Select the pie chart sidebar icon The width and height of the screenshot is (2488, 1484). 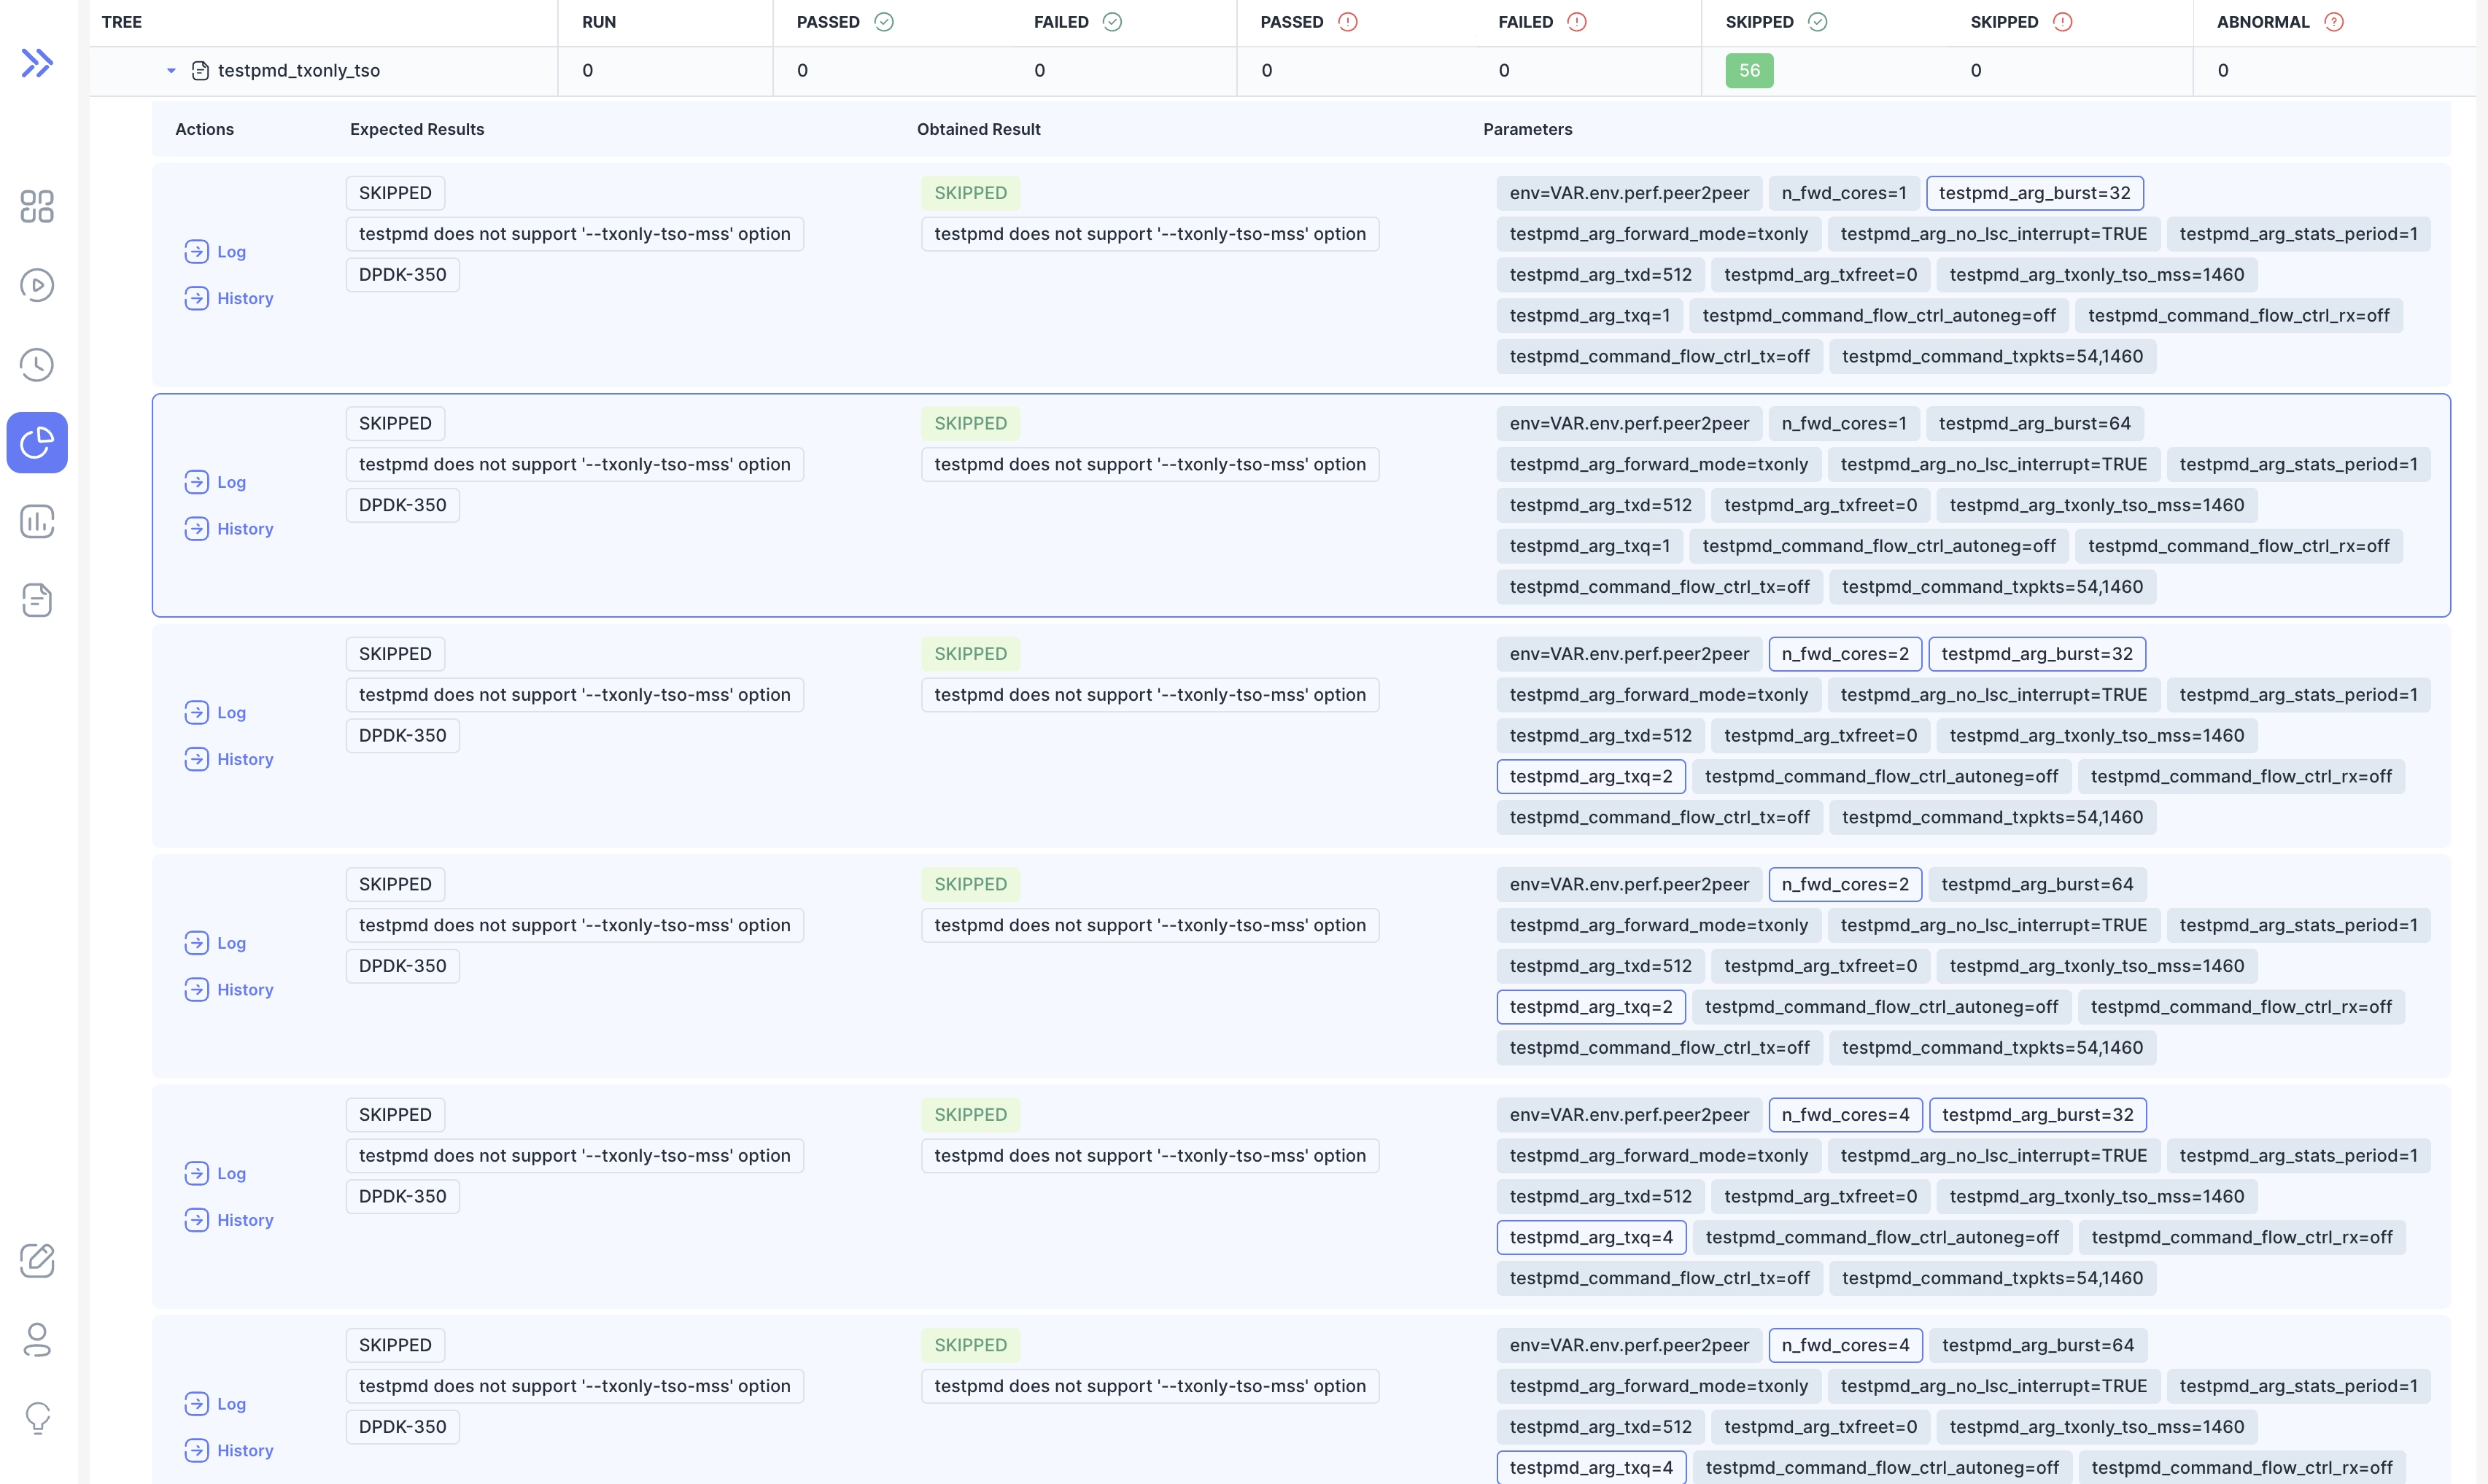click(x=37, y=442)
